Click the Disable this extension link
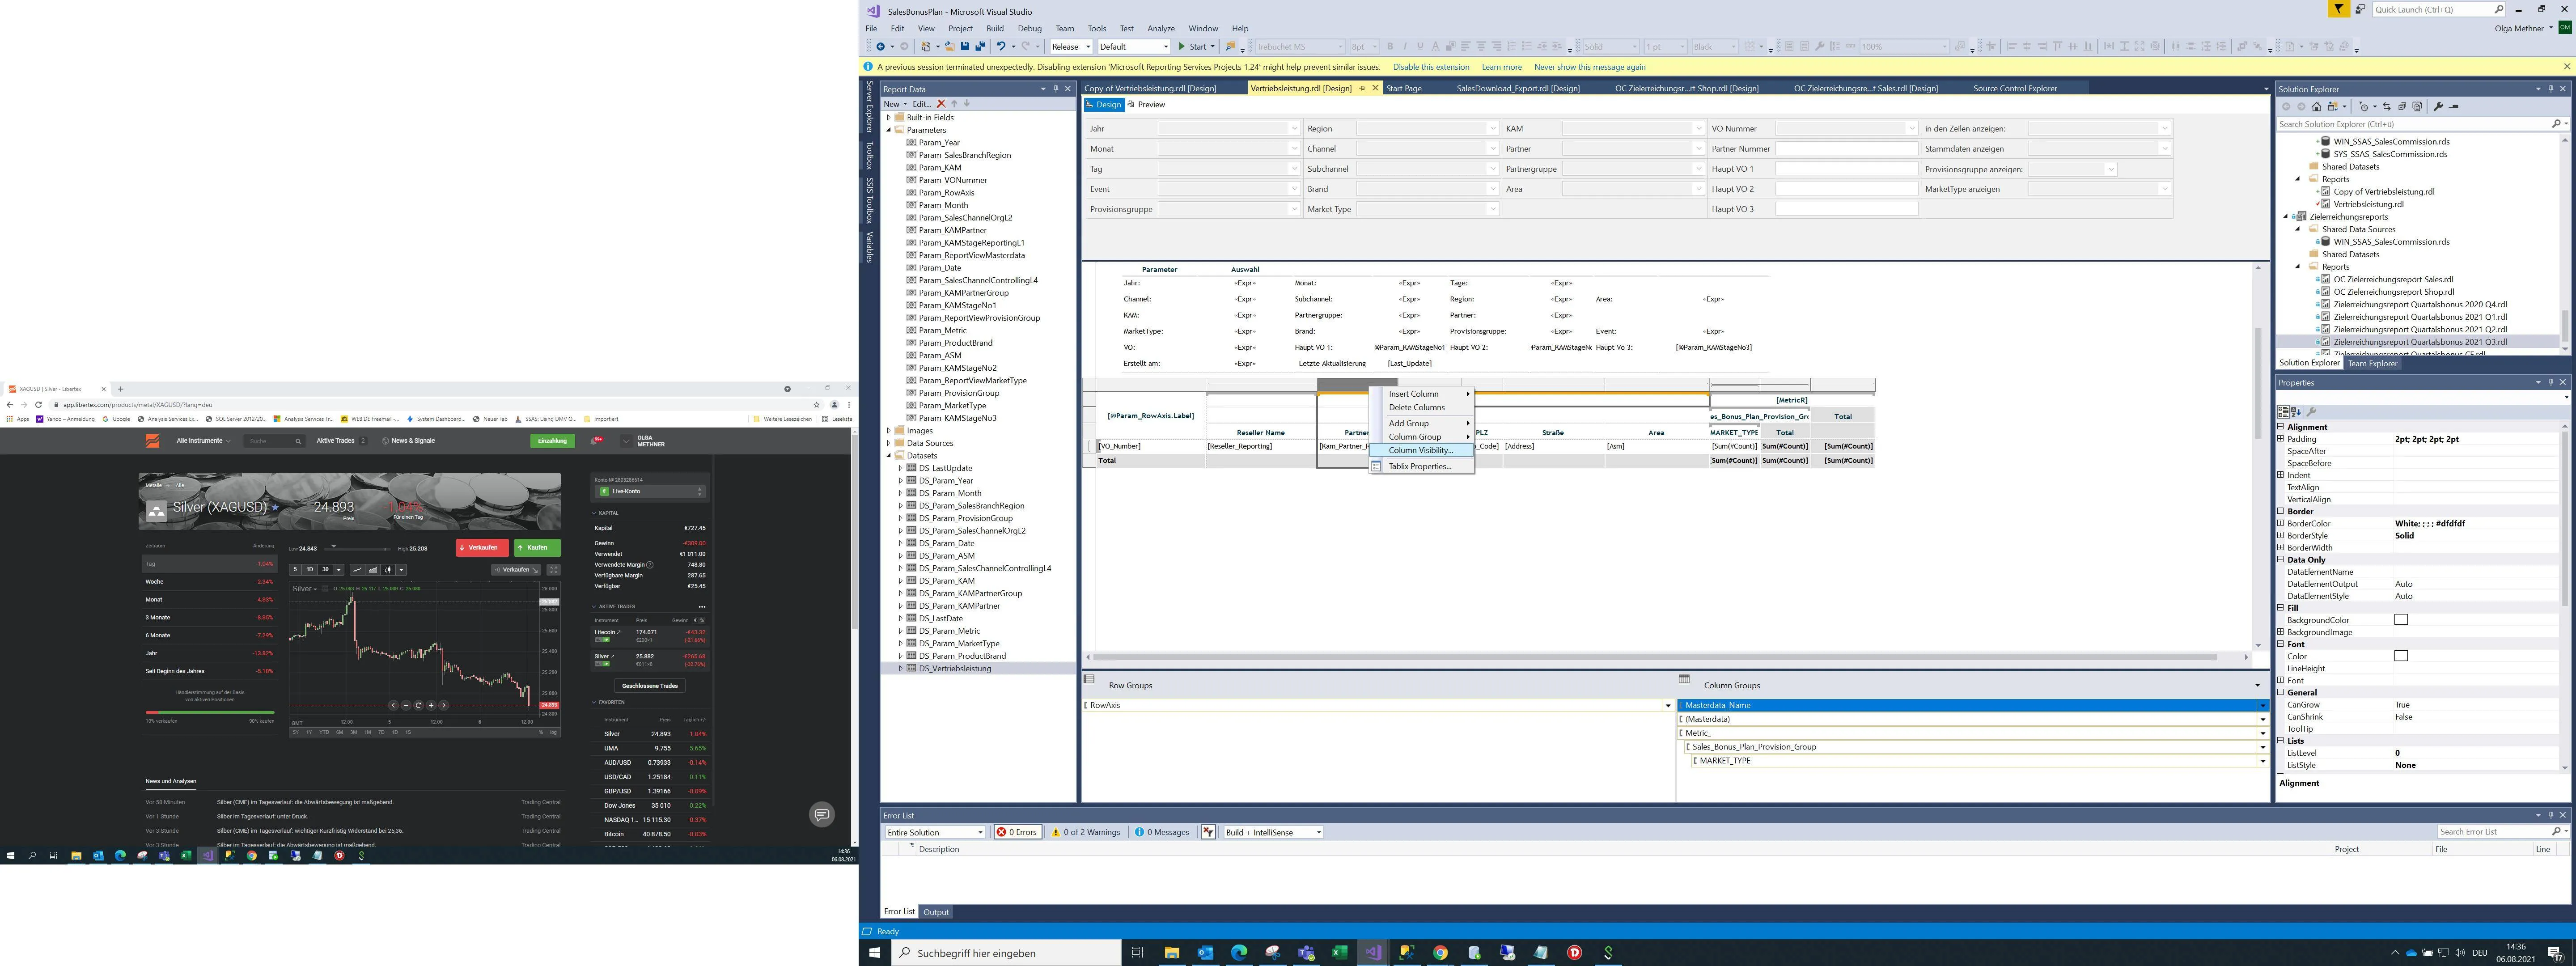The image size is (2576, 966). [1430, 67]
